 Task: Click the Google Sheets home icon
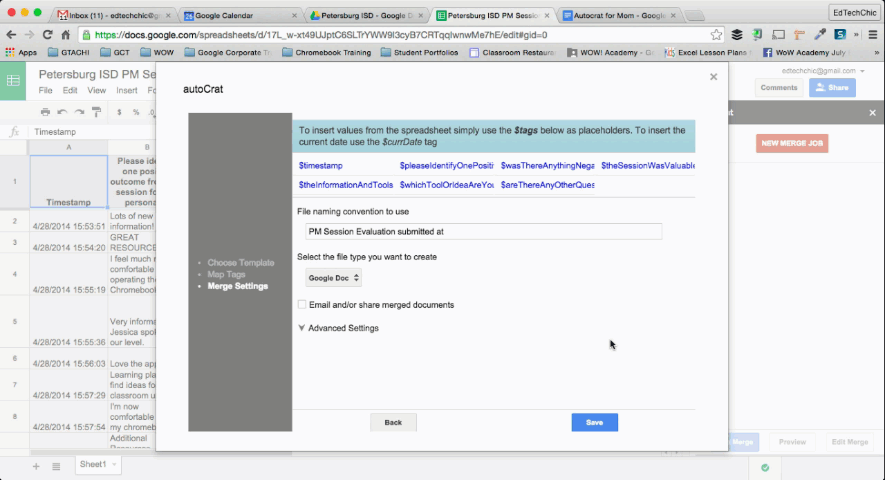[x=13, y=81]
